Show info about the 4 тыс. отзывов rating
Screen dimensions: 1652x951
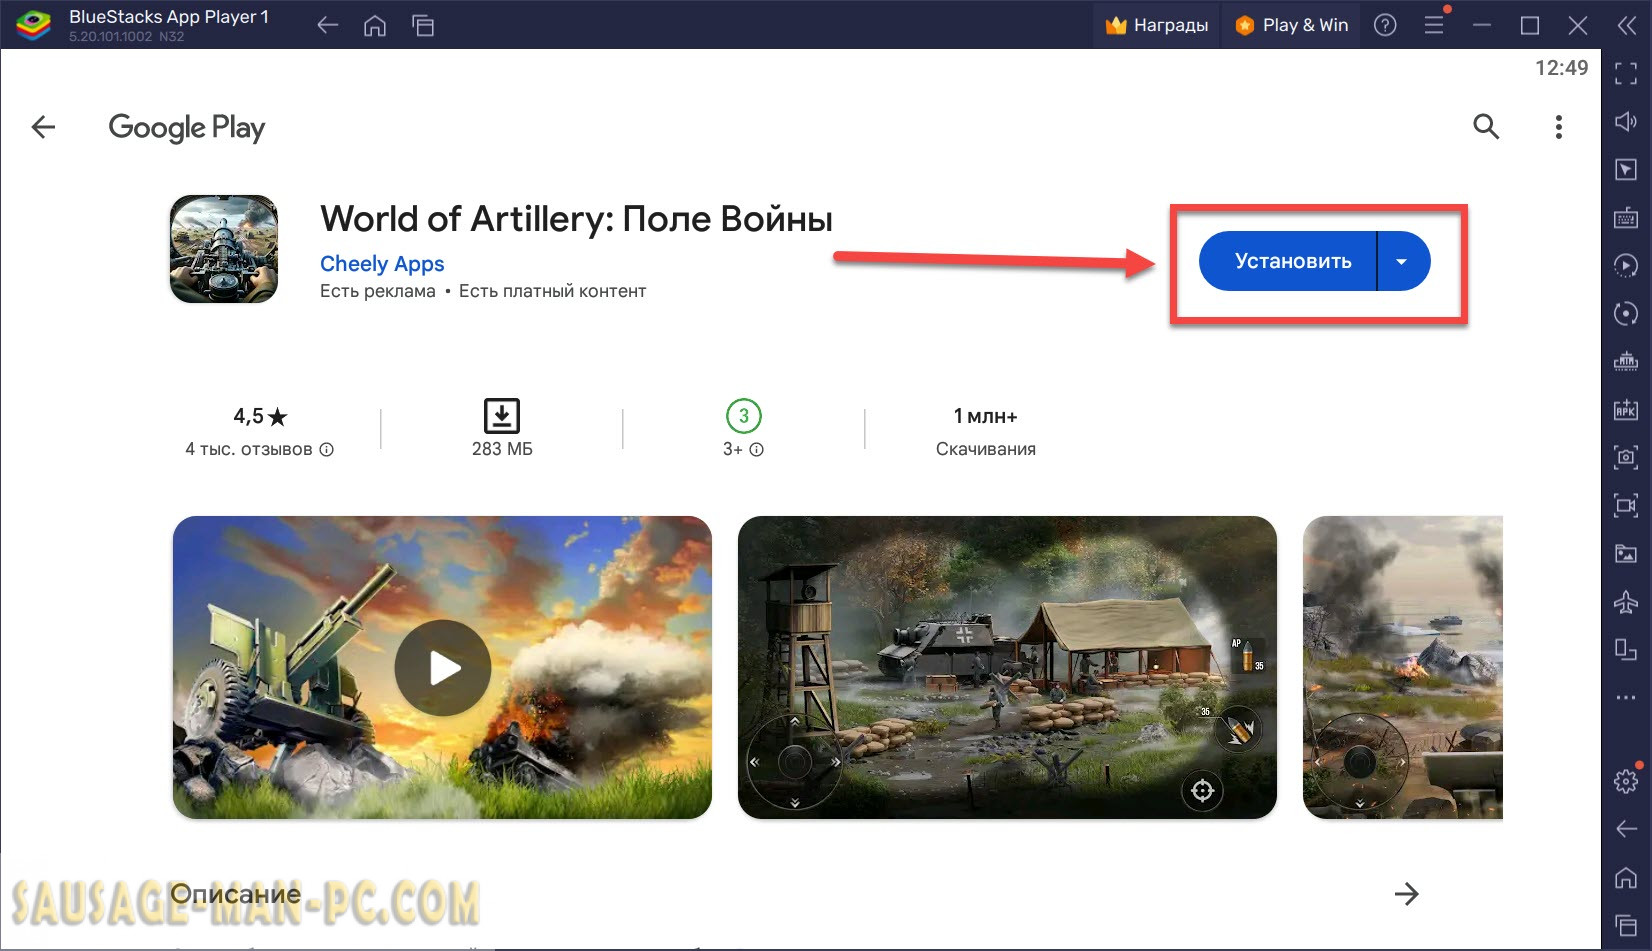pyautogui.click(x=326, y=450)
